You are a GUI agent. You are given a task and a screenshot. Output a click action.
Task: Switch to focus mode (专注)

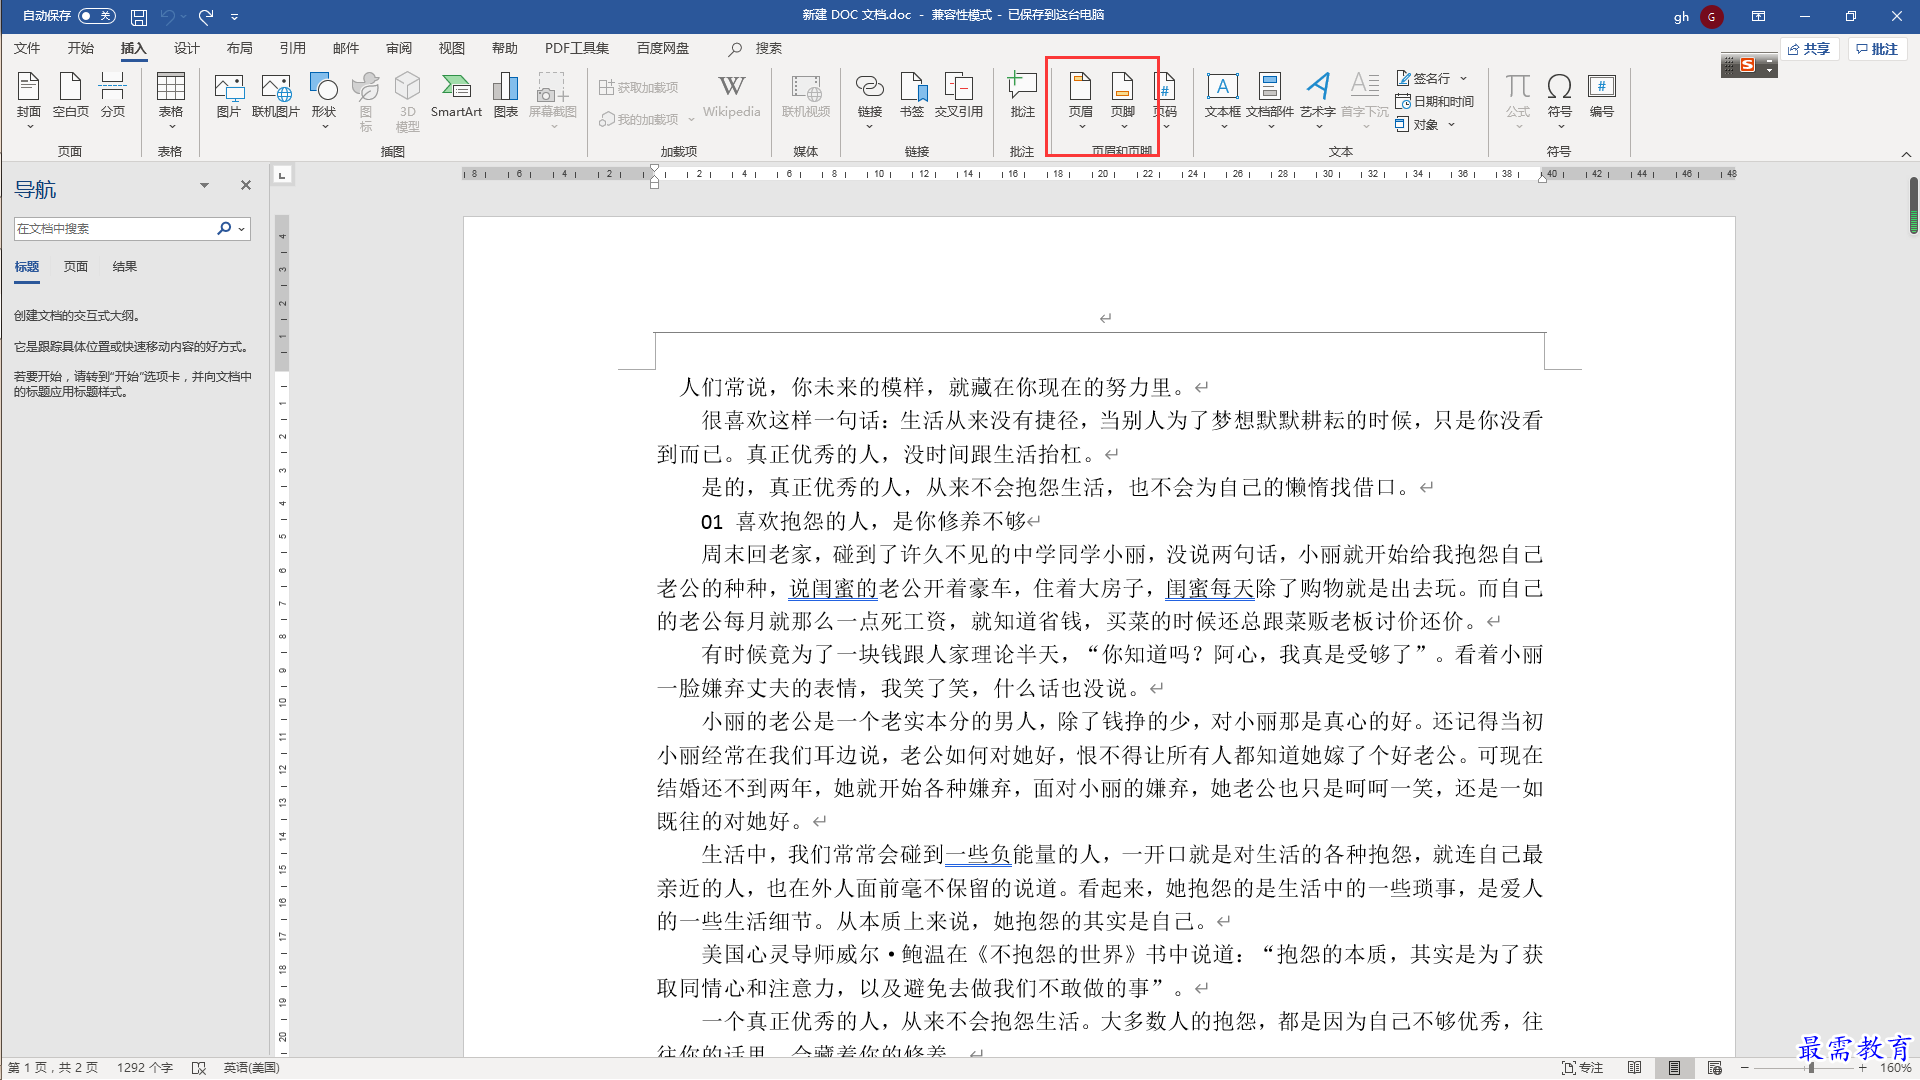[1583, 1068]
